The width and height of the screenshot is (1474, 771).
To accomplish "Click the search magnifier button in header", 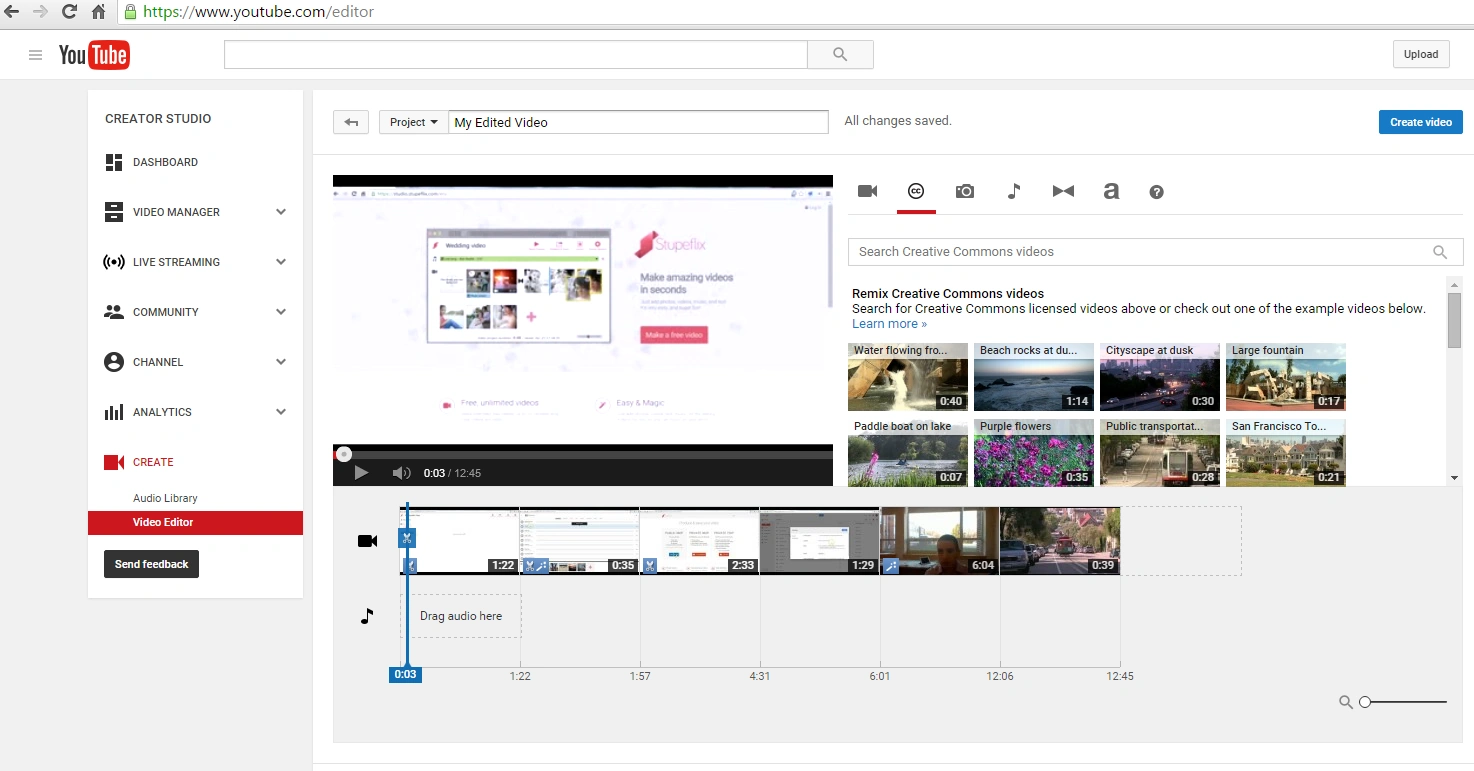I will 840,55.
